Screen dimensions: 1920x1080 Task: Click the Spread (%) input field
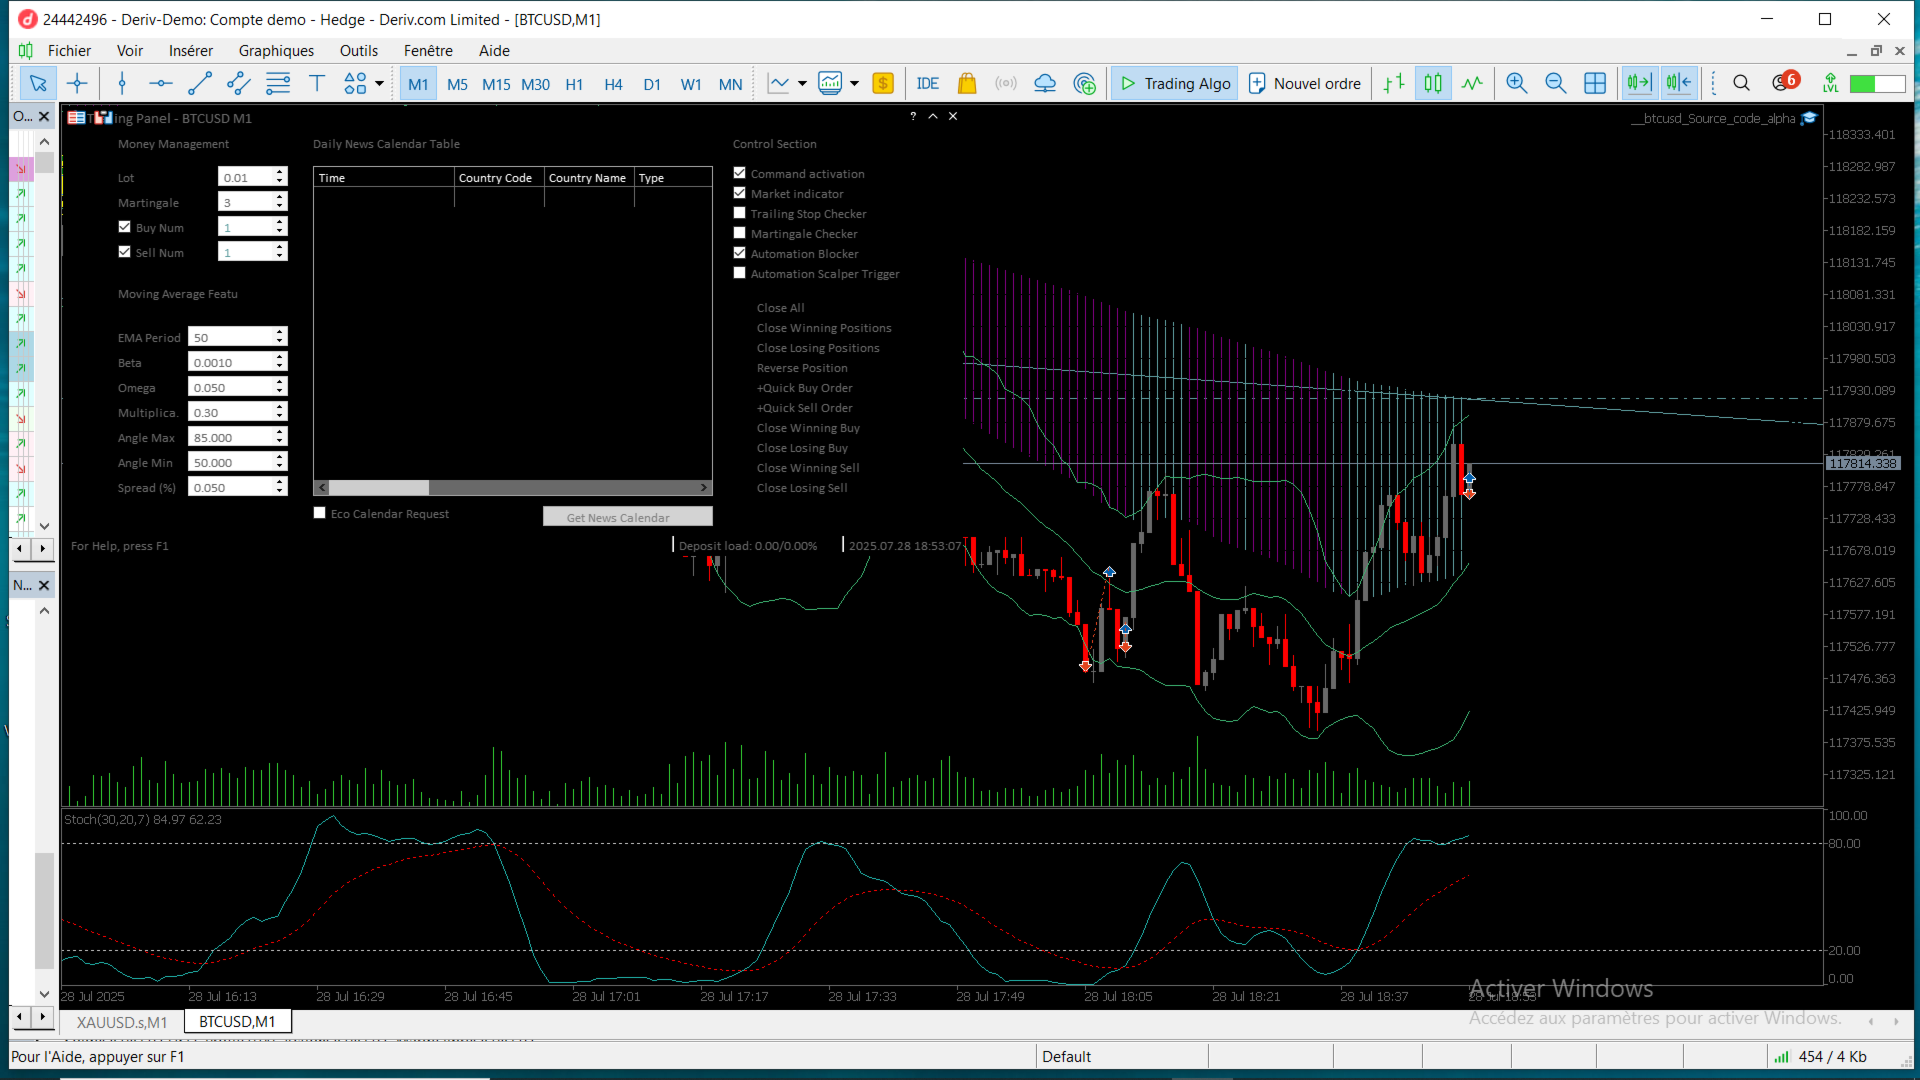point(230,487)
